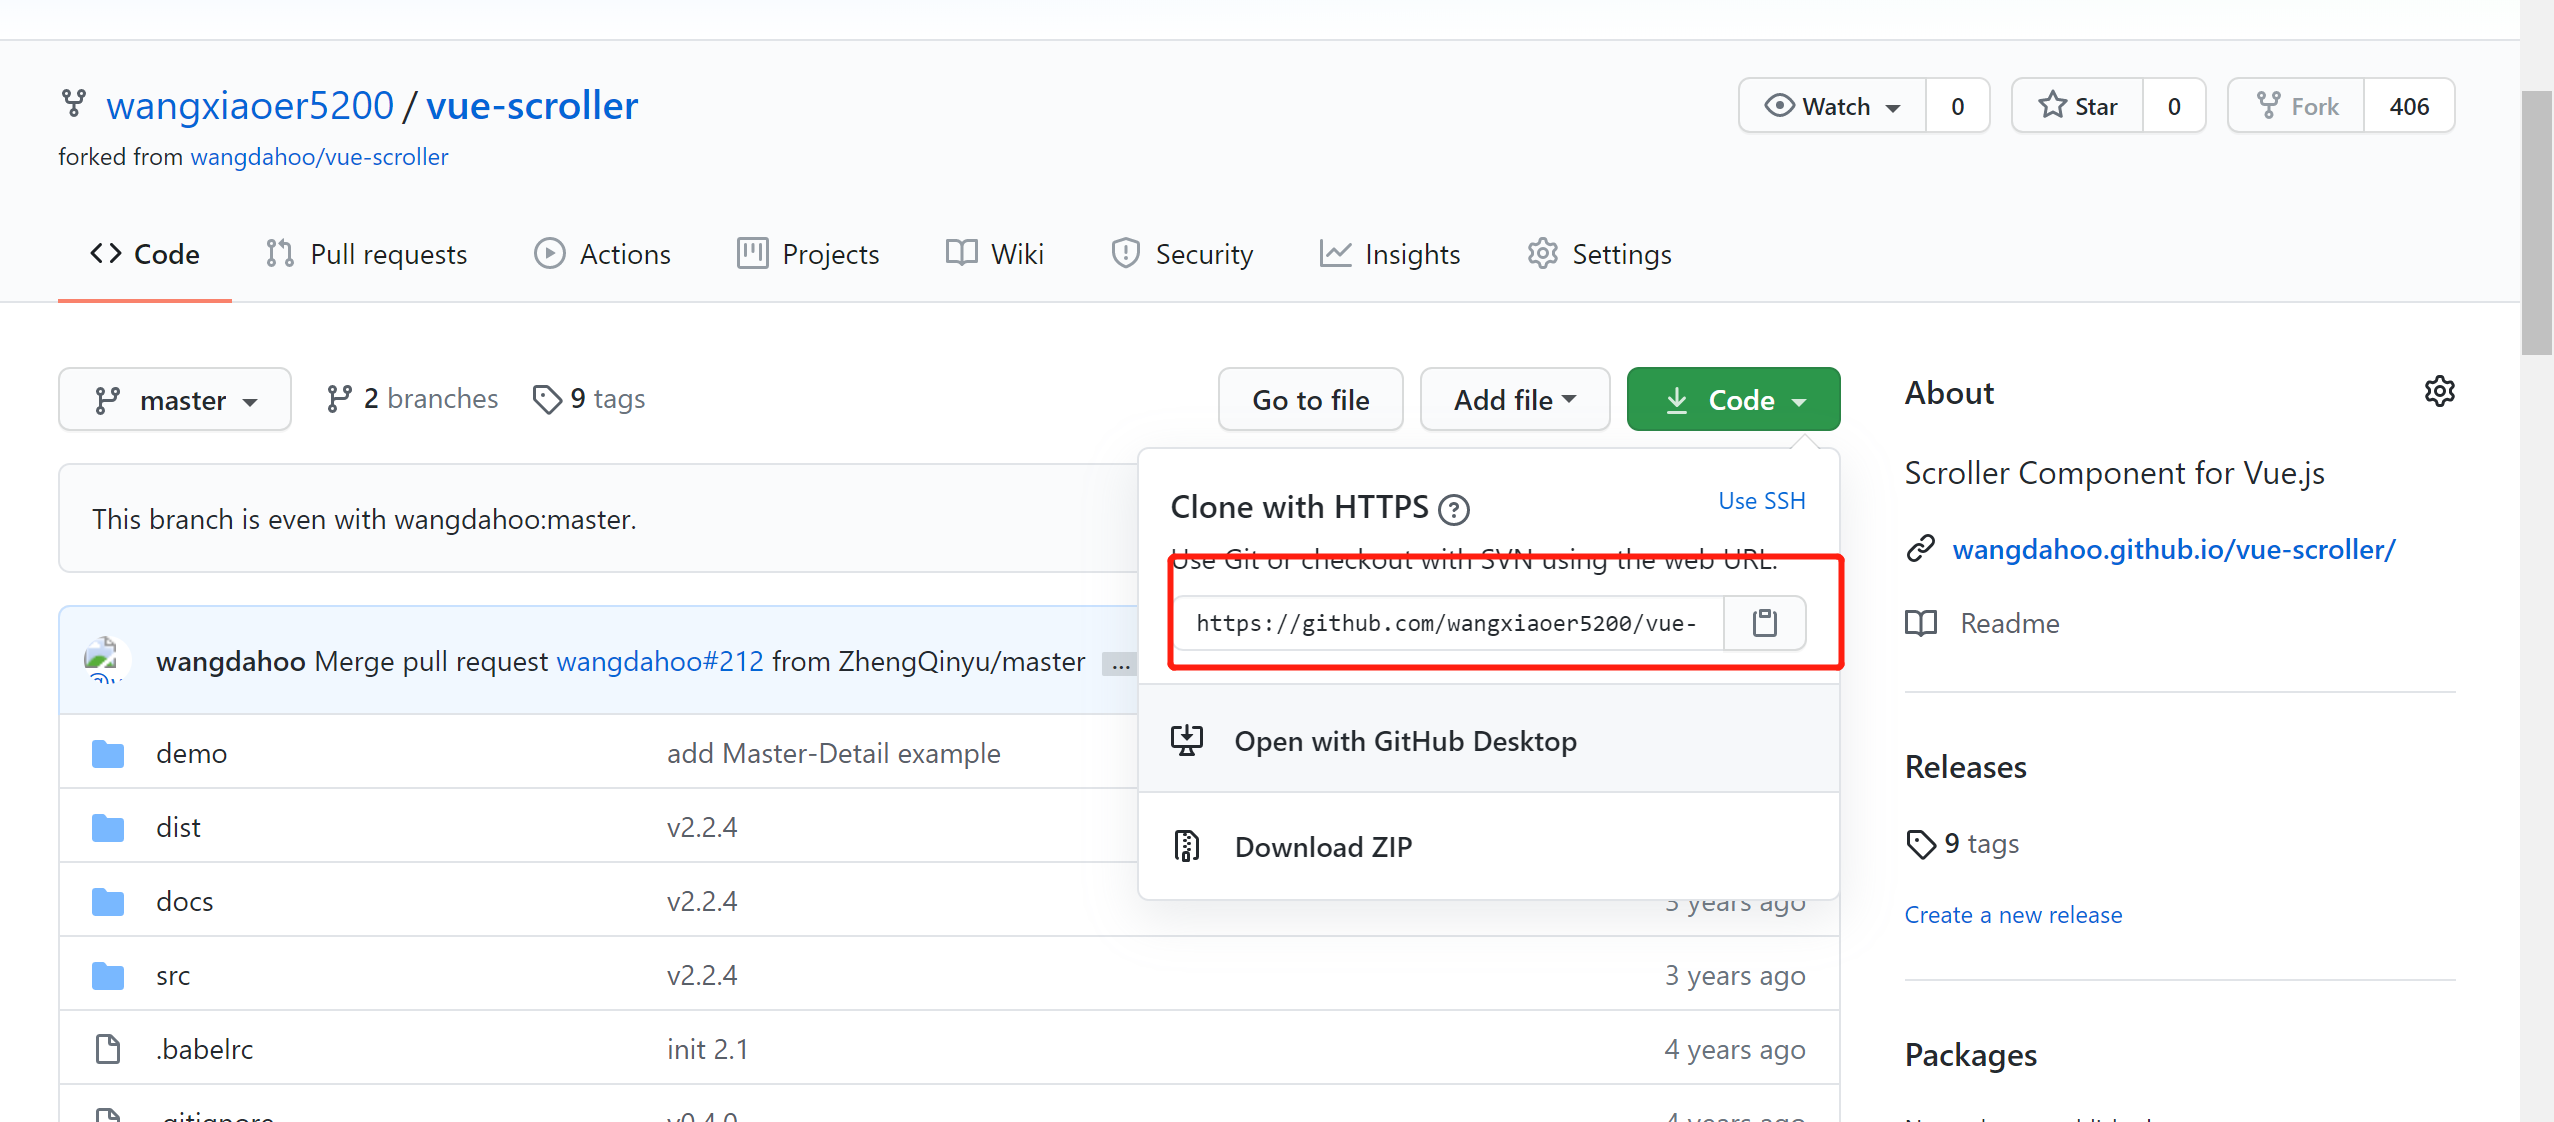Open the Security tab
This screenshot has height=1122, width=2554.
(1182, 254)
